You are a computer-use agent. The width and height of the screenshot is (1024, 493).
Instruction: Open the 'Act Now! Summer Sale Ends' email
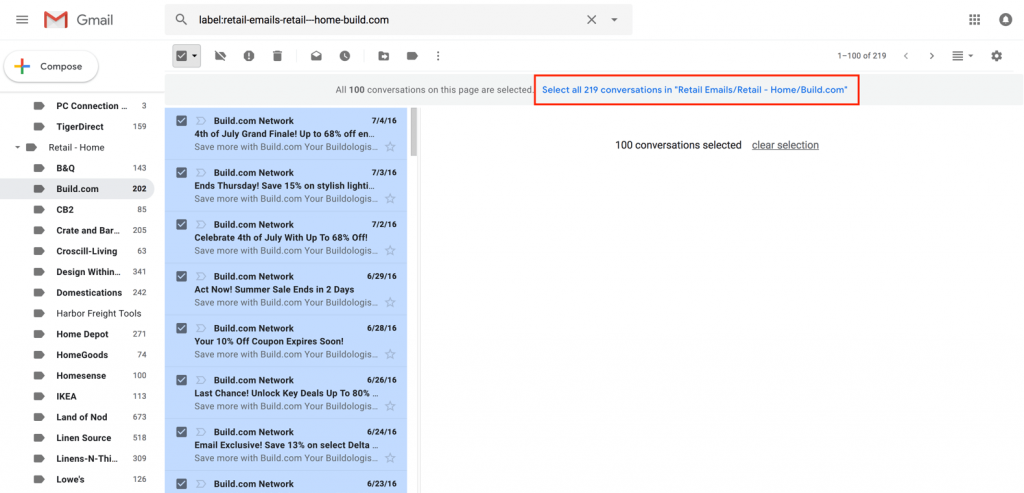pyautogui.click(x=286, y=289)
